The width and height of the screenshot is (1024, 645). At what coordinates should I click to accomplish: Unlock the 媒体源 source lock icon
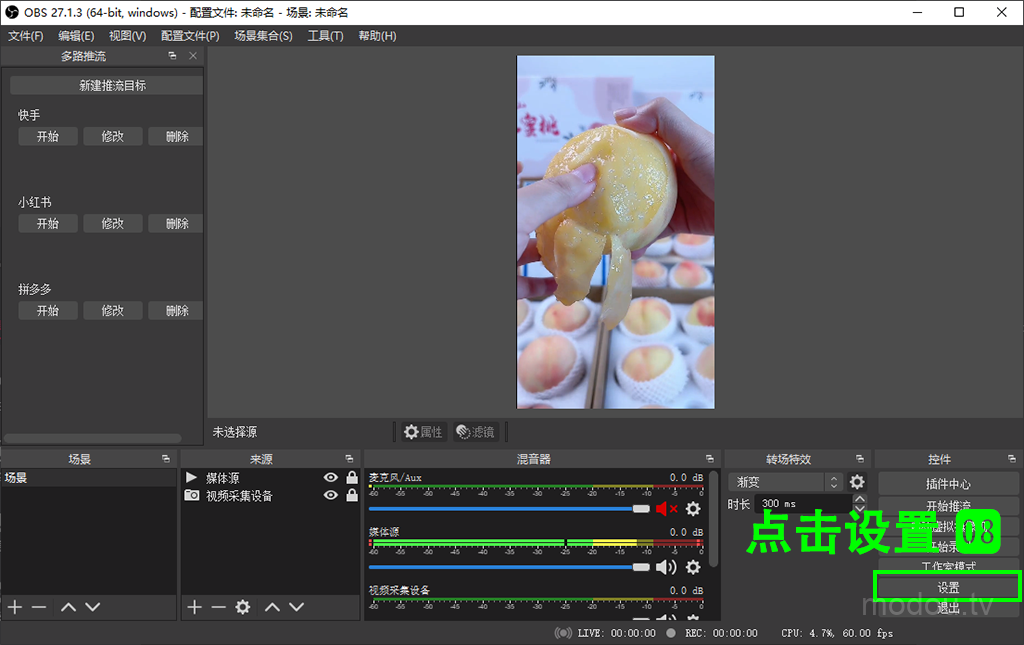point(352,478)
